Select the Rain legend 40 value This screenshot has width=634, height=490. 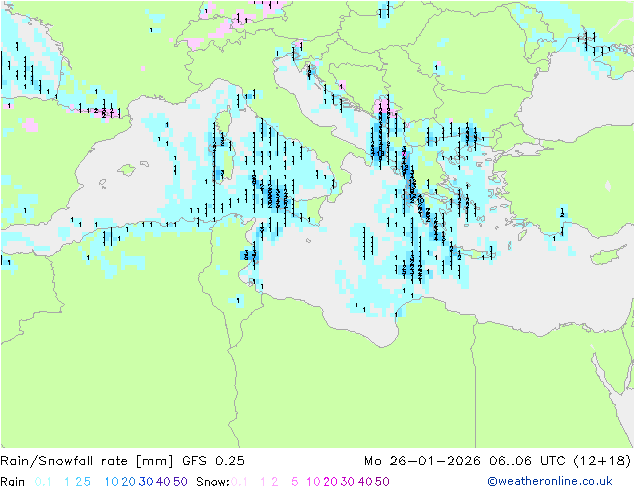163,482
